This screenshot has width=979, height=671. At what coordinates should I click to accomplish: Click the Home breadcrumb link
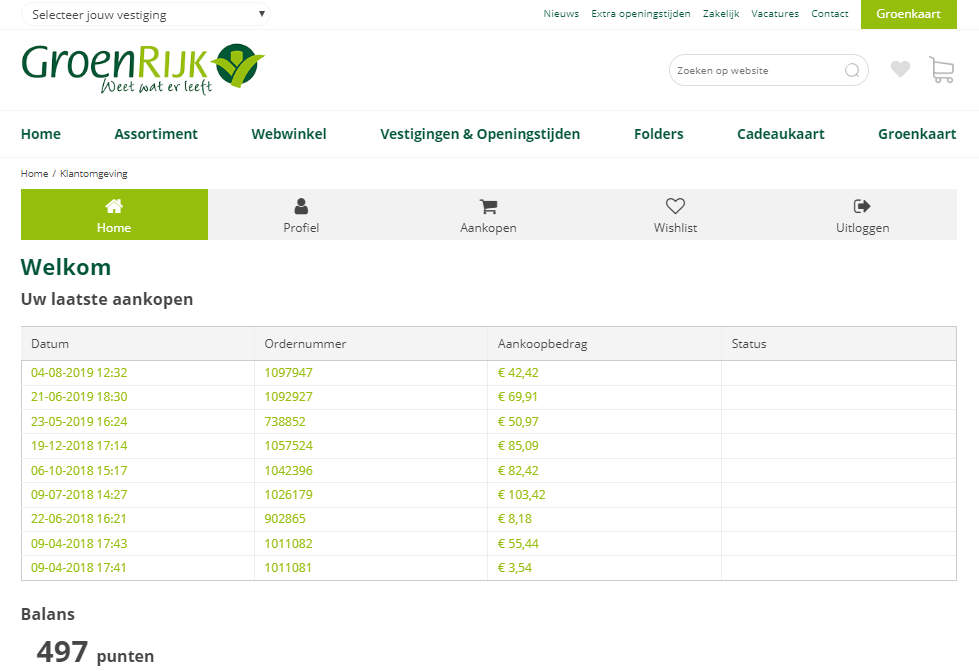(x=34, y=174)
